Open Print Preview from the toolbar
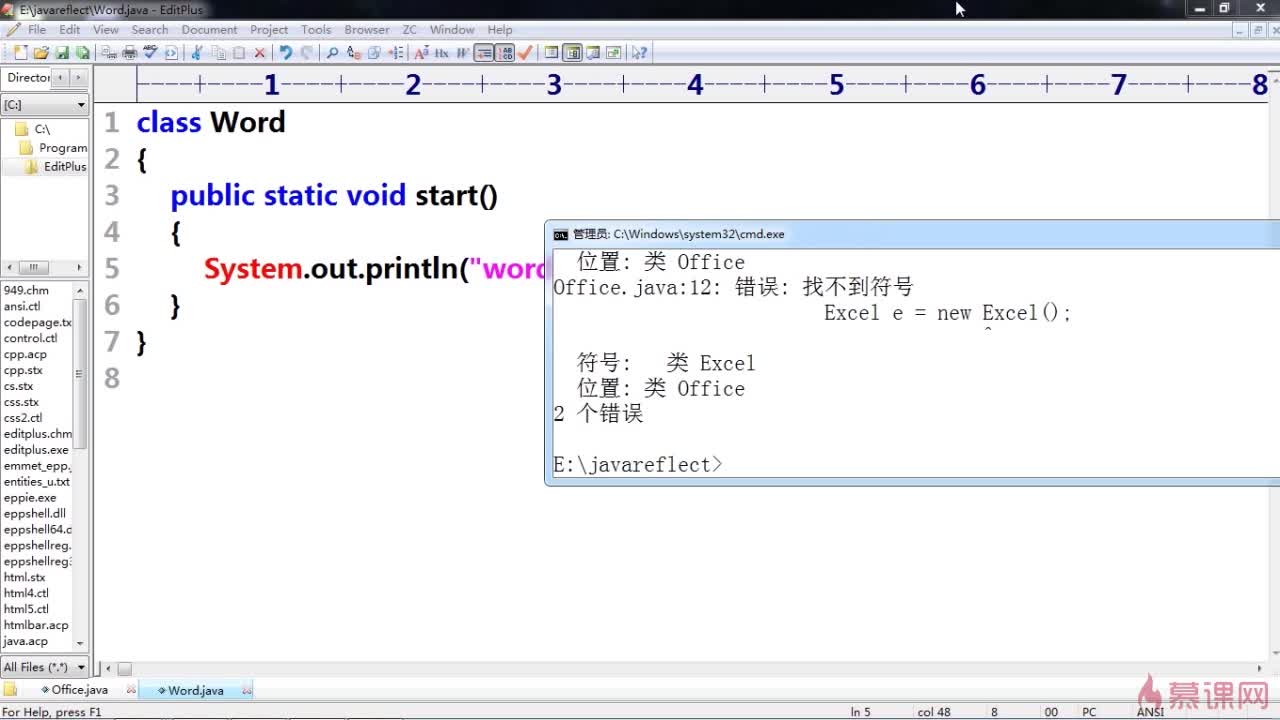 pos(108,52)
